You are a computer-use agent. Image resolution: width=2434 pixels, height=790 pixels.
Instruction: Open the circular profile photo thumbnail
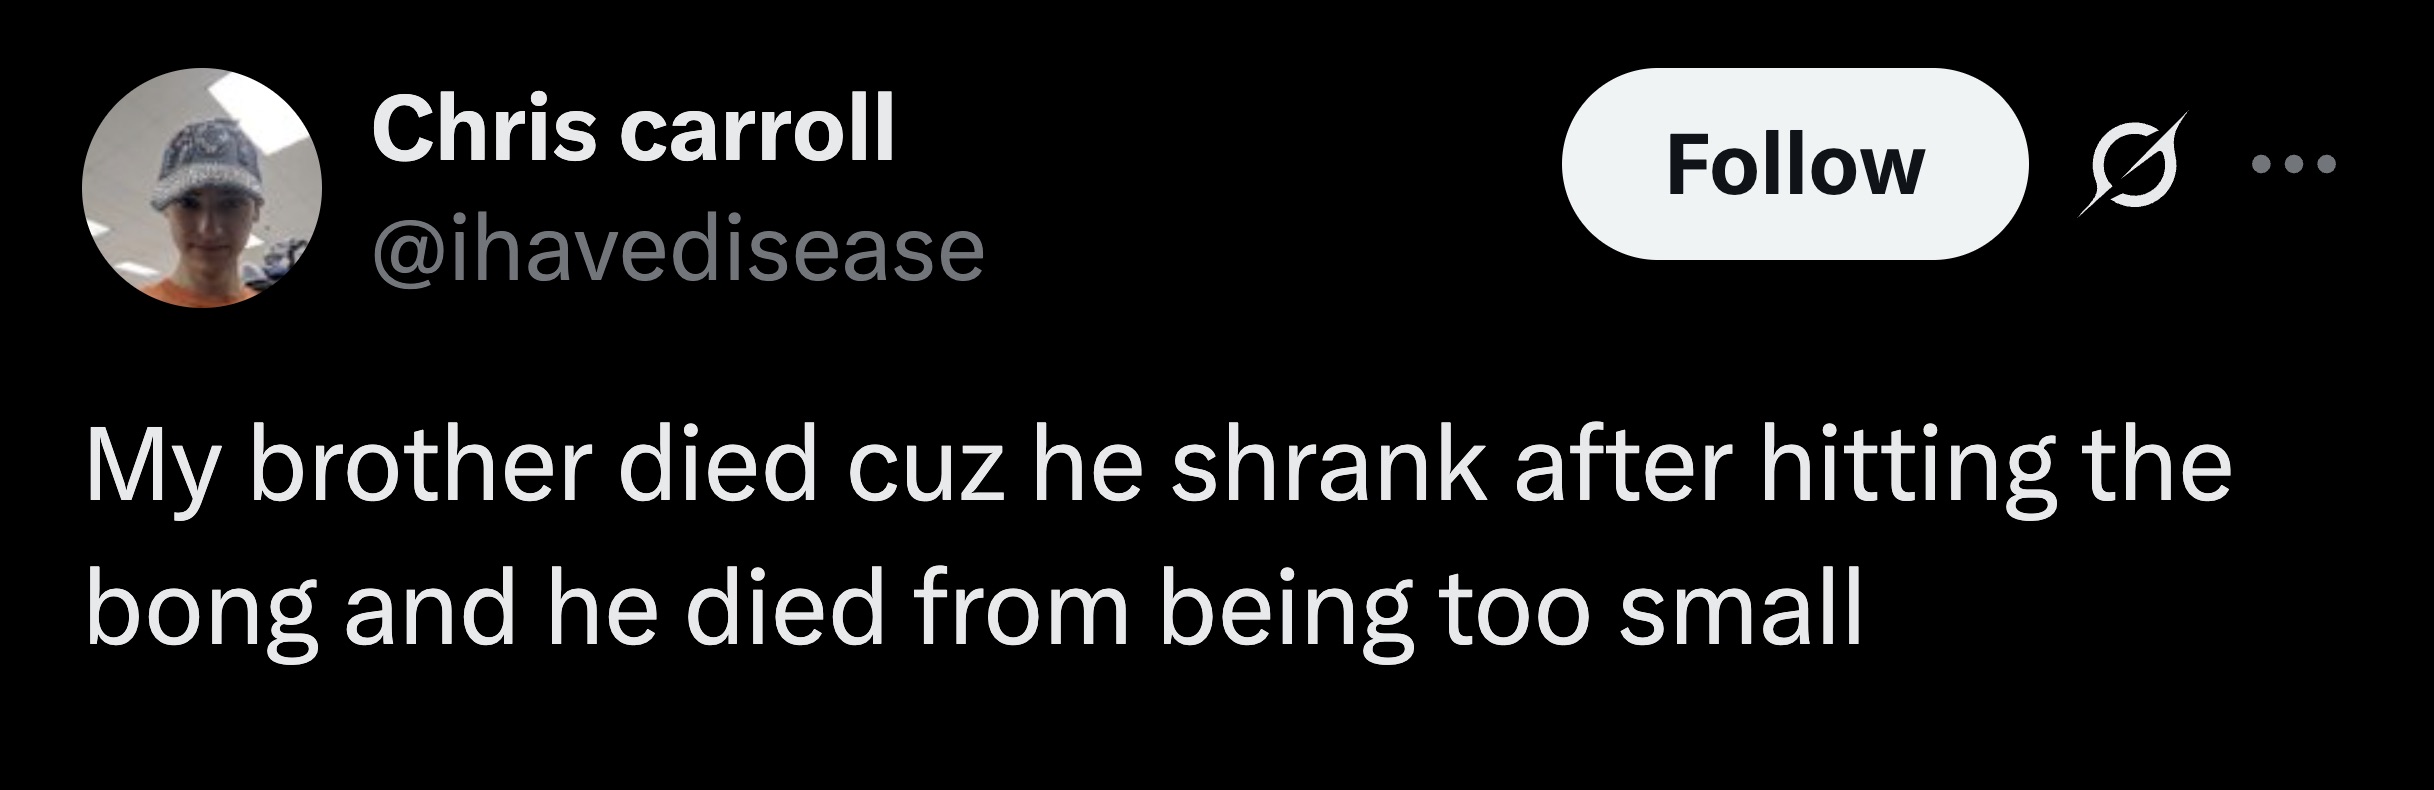(202, 188)
